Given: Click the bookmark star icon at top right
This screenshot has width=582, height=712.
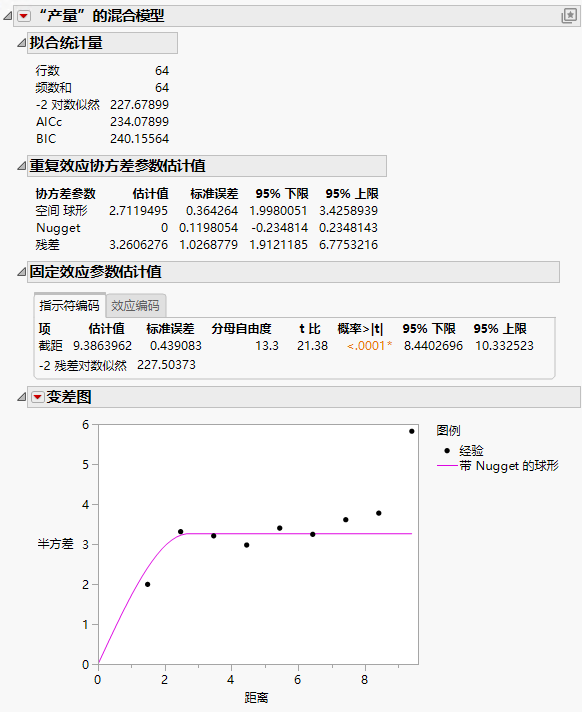Looking at the screenshot, I should (x=569, y=16).
